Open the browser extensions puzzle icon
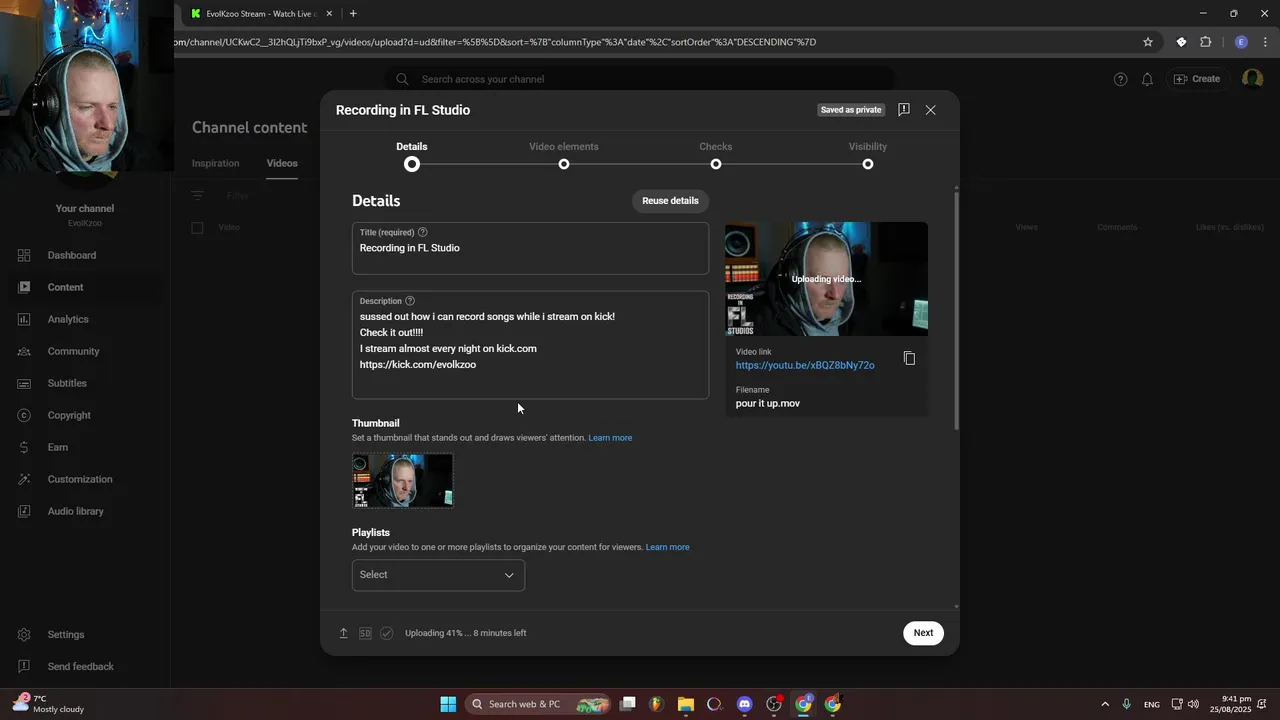This screenshot has width=1280, height=720. coord(1205,42)
